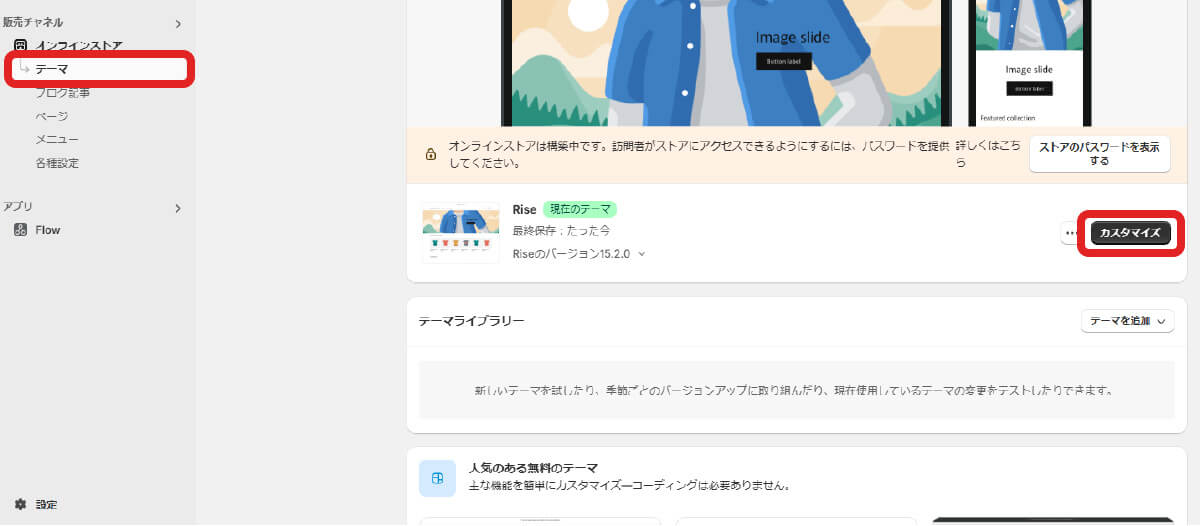
Task: Click the mobile preview of the theme
Action: (1029, 60)
